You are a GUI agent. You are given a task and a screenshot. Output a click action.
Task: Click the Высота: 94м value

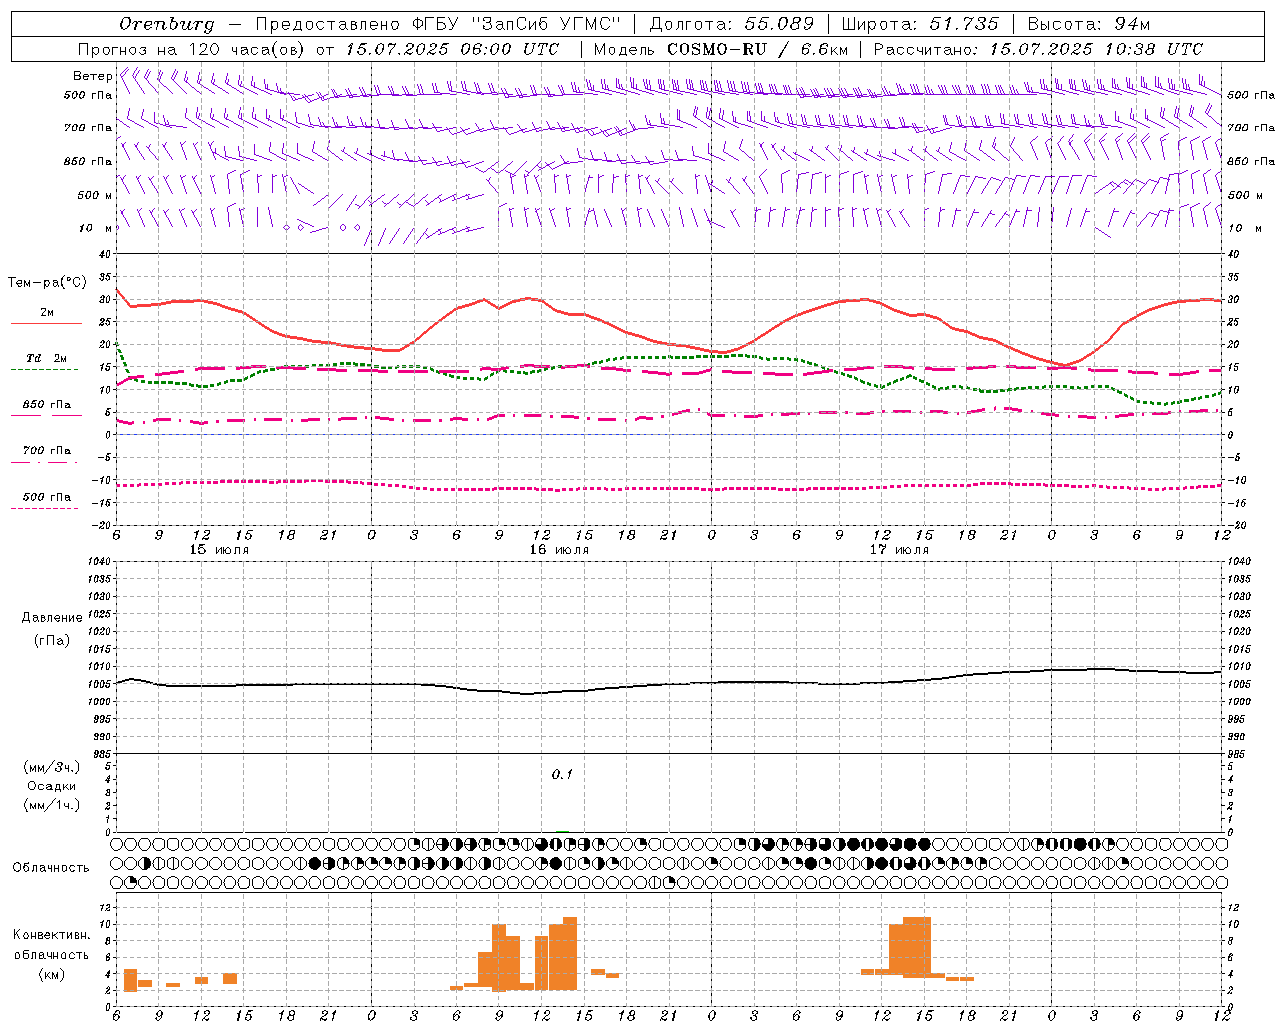1089,24
